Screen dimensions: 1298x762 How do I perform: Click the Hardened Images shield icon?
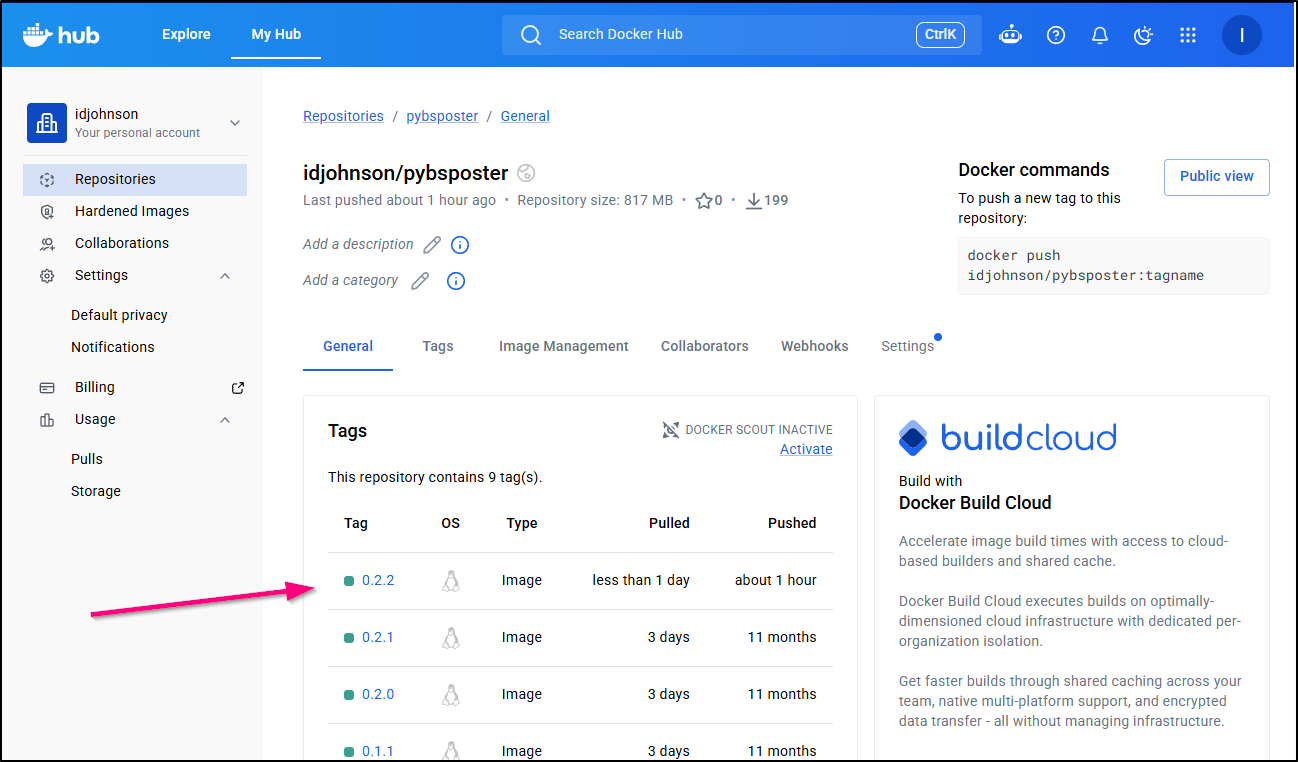click(47, 212)
